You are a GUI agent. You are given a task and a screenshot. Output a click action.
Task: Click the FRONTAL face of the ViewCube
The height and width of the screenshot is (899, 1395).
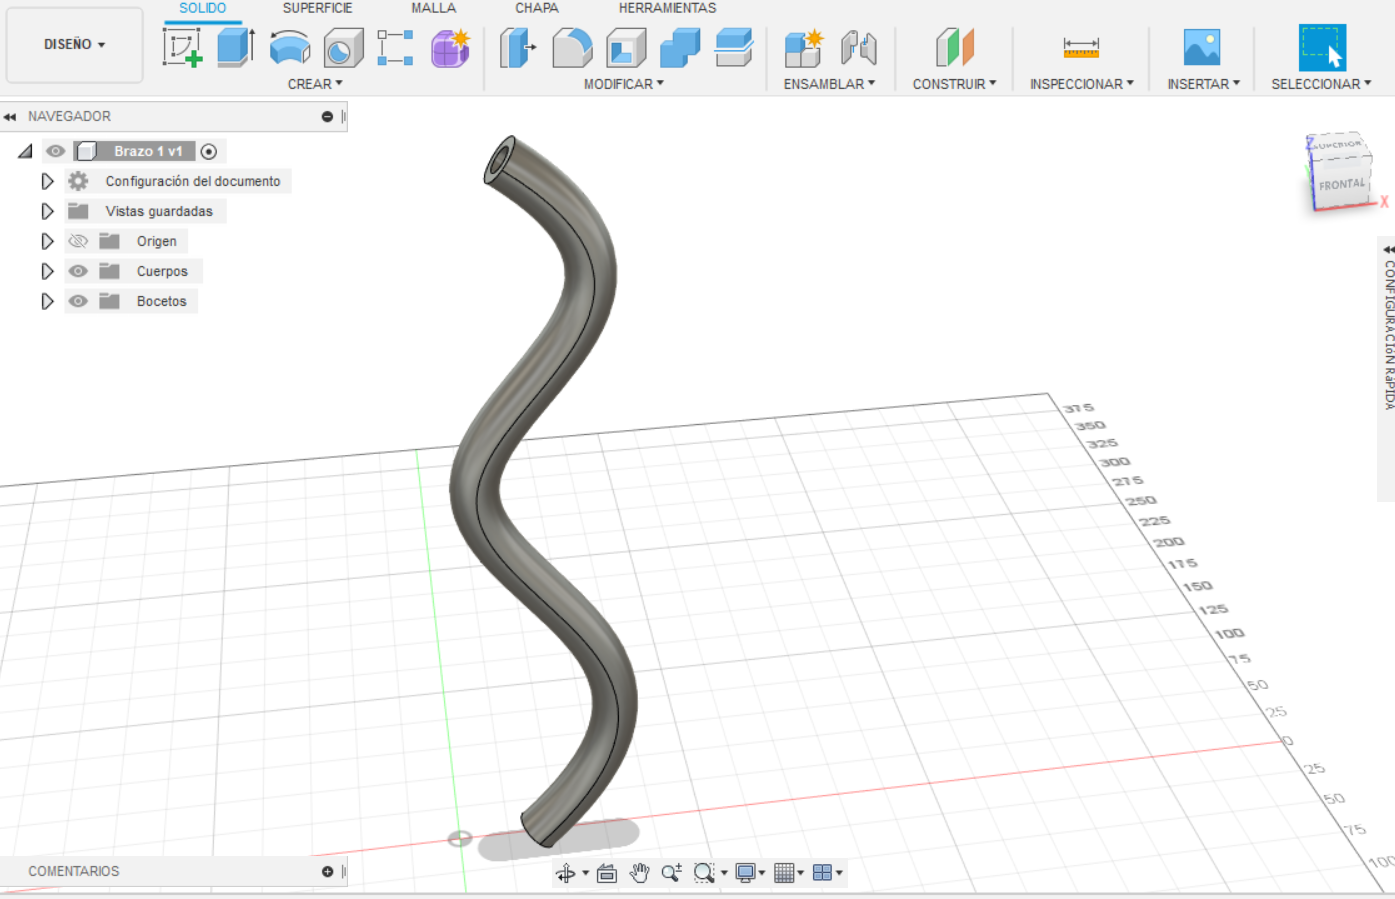click(x=1340, y=184)
